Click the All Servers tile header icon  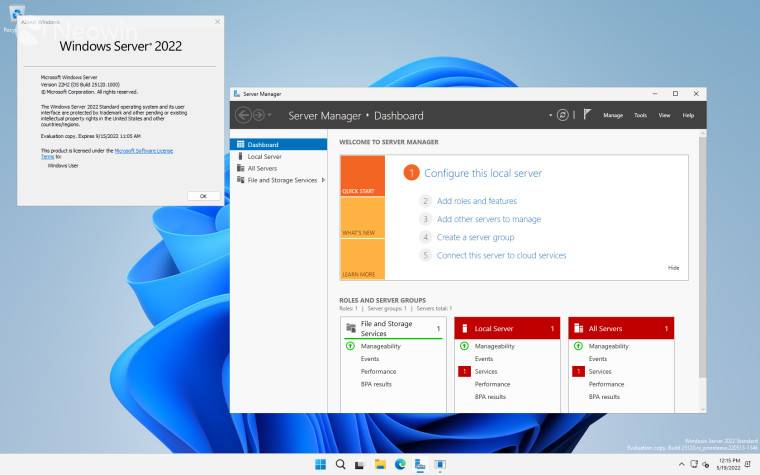click(578, 329)
